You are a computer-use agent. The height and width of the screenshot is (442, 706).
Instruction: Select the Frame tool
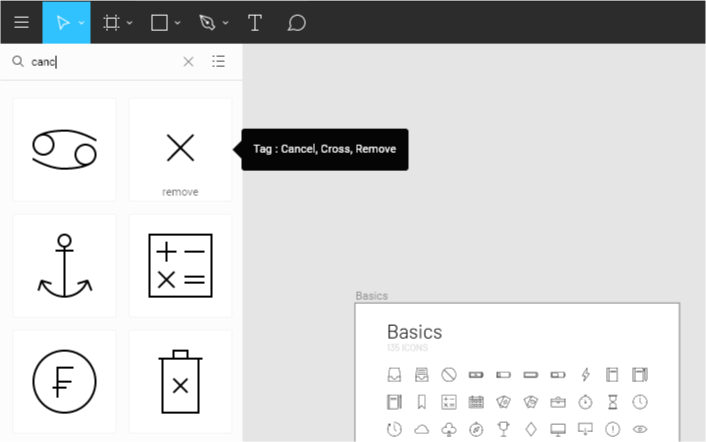pyautogui.click(x=111, y=23)
